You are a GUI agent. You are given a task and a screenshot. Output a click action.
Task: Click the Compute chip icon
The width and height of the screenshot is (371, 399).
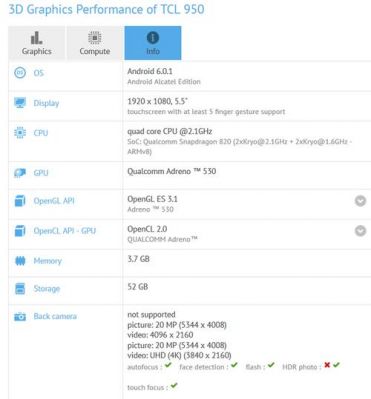[x=95, y=38]
